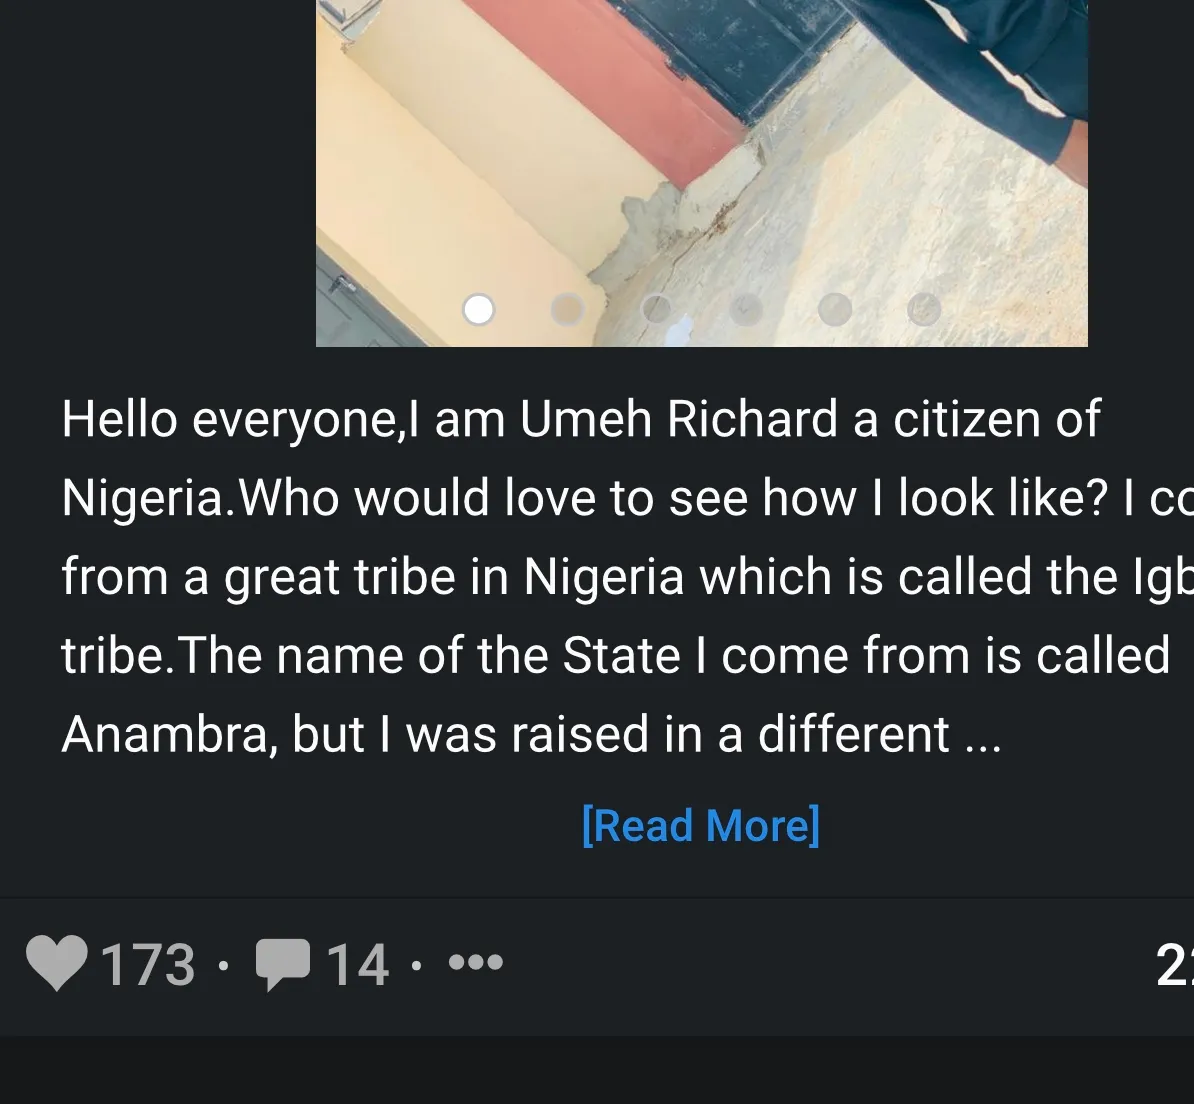Open post text starting 'Hello everyone'
Screen dimensions: 1194x1104
pyautogui.click(x=627, y=576)
